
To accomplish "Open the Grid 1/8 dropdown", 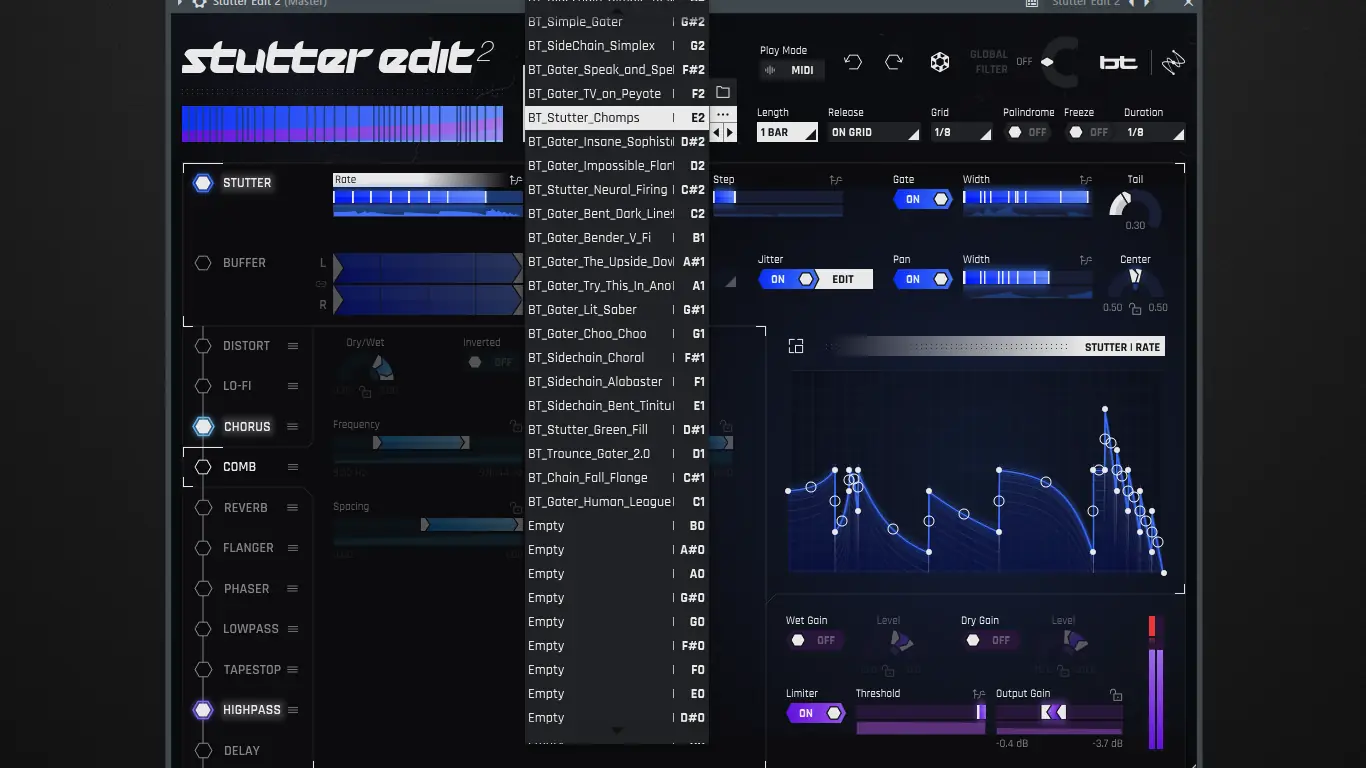I will [x=962, y=132].
